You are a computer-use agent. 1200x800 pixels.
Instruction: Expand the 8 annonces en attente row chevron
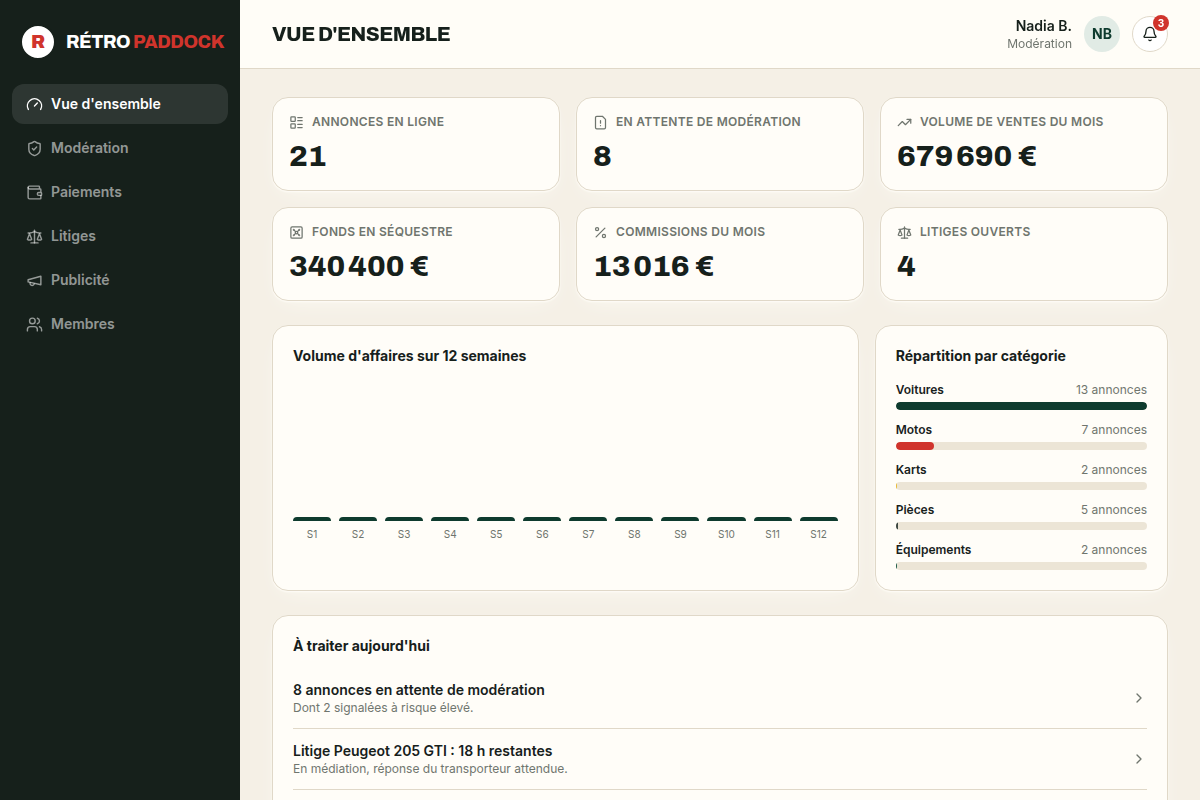1138,698
